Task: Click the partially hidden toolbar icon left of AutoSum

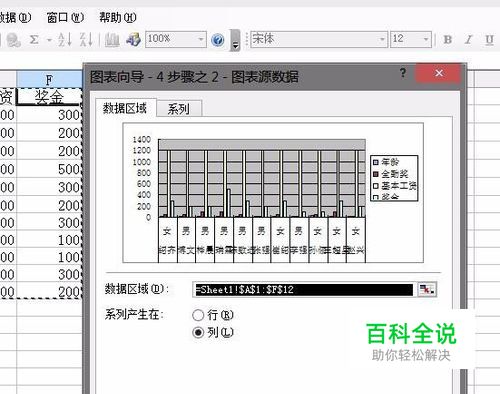Action: click(13, 40)
